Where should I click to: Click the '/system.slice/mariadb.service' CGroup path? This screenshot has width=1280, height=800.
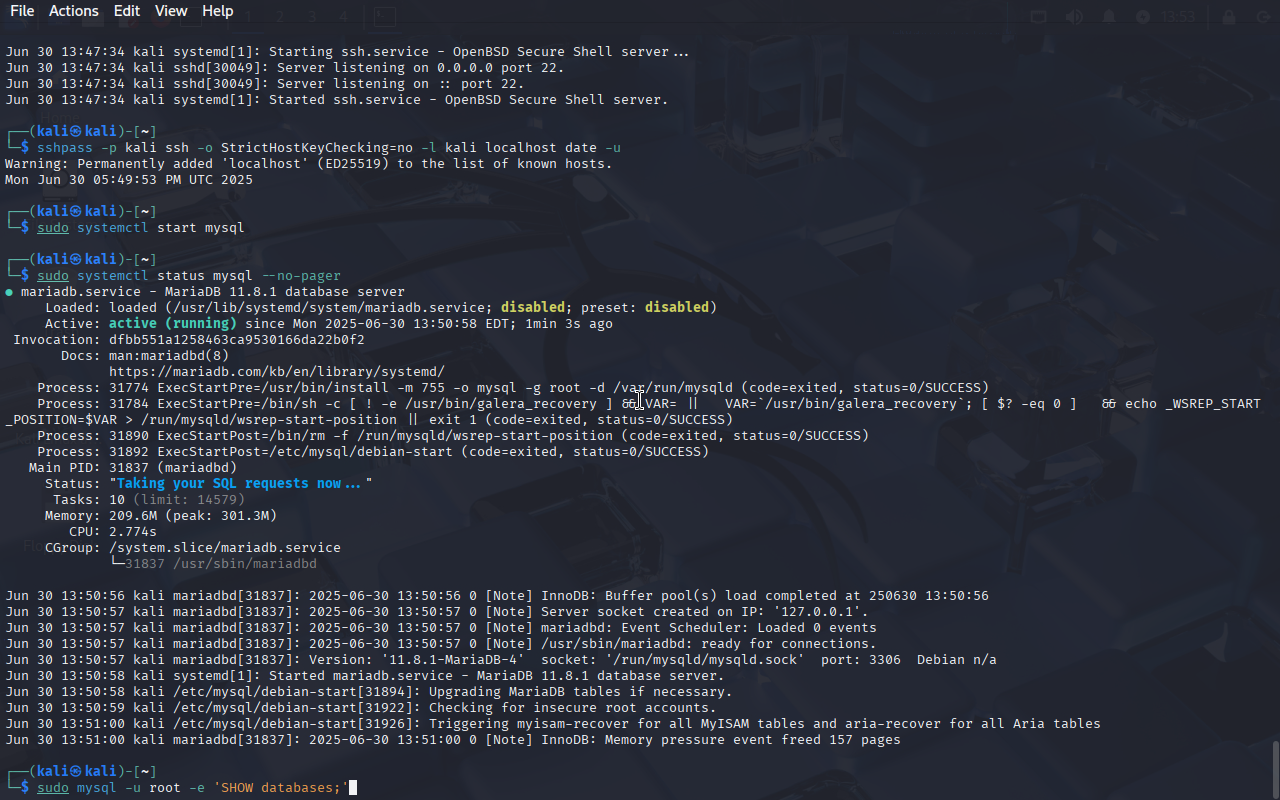pyautogui.click(x=225, y=548)
